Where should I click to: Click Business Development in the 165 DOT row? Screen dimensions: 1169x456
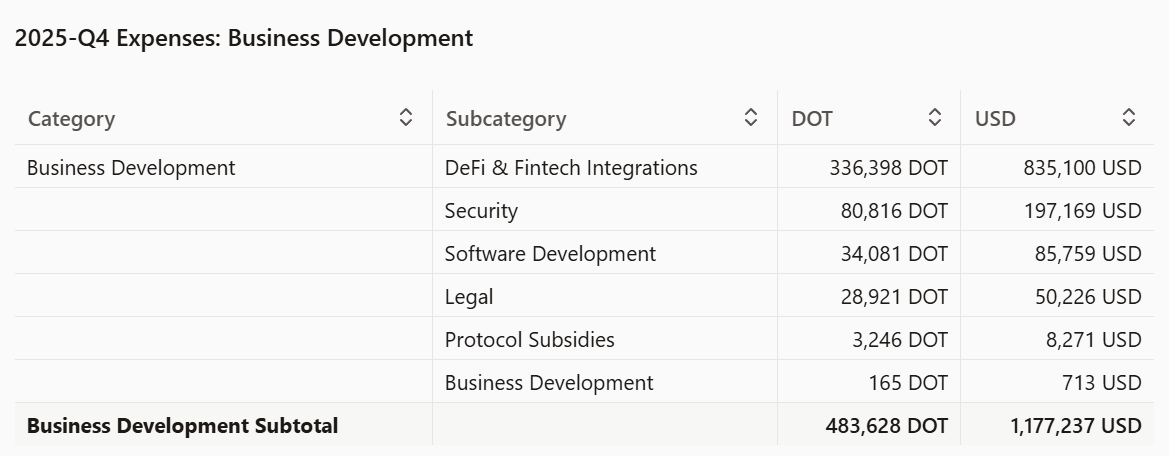[549, 383]
